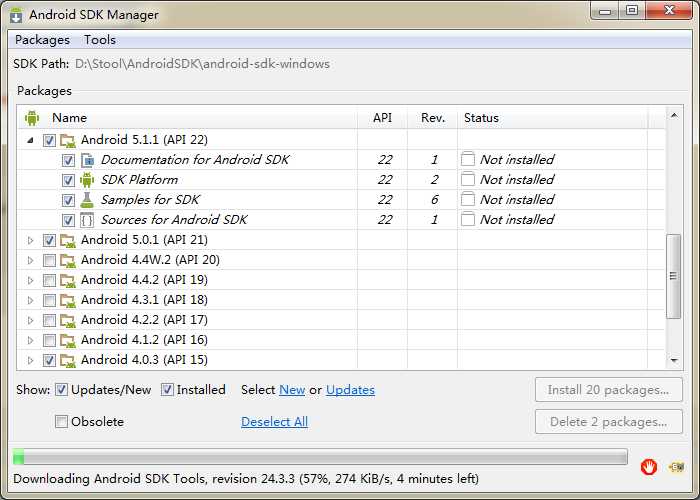700x500 pixels.
Task: Open the log window icon next to the stop icon
Action: point(676,467)
